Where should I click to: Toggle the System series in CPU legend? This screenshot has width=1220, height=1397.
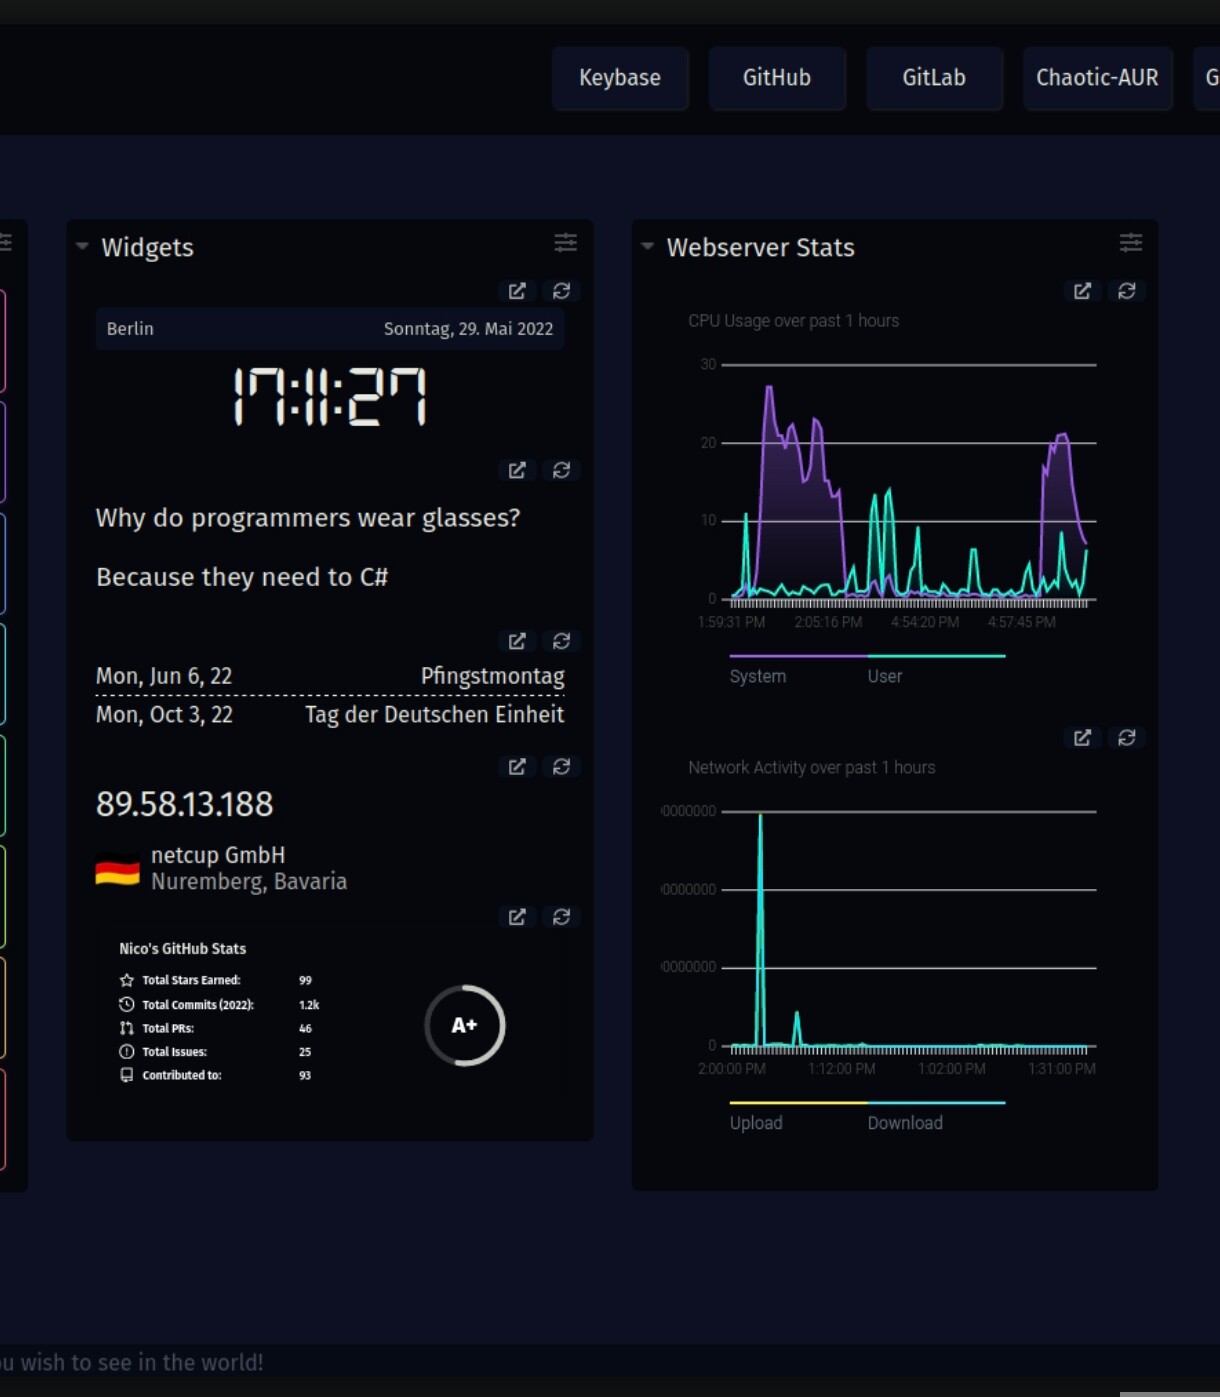pyautogui.click(x=758, y=676)
